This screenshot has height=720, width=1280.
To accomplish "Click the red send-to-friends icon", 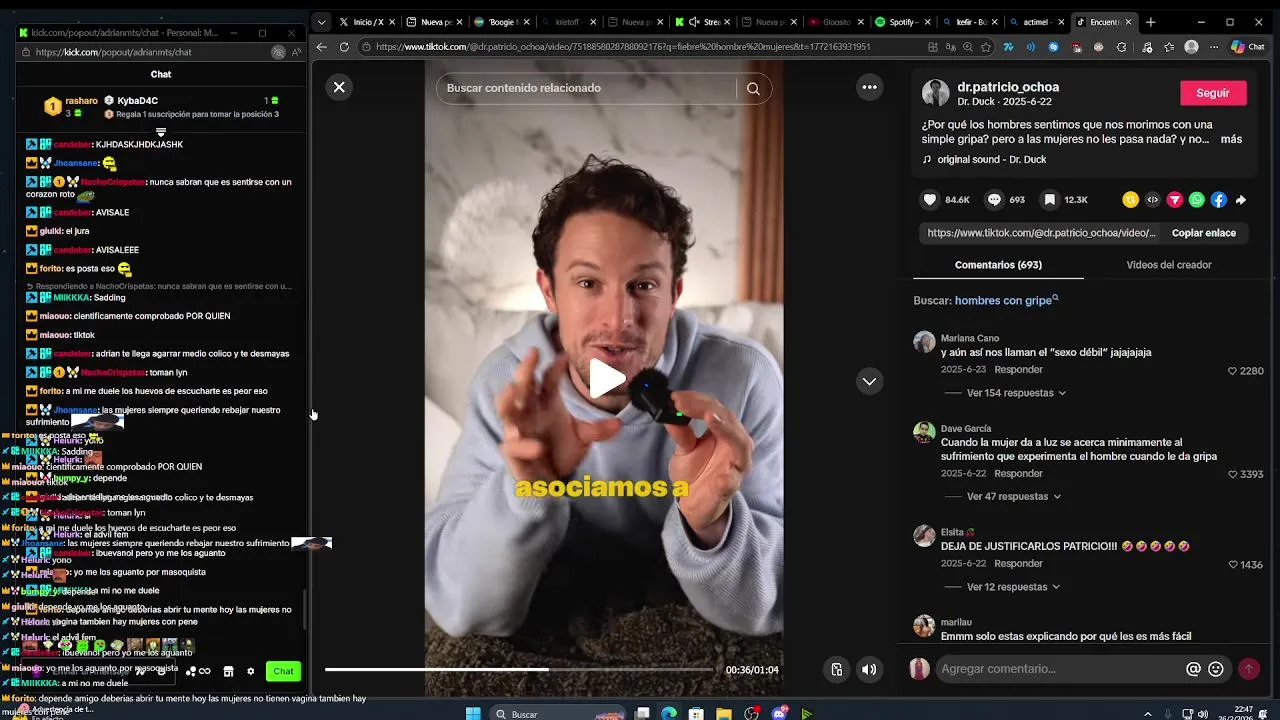I will click(1174, 200).
